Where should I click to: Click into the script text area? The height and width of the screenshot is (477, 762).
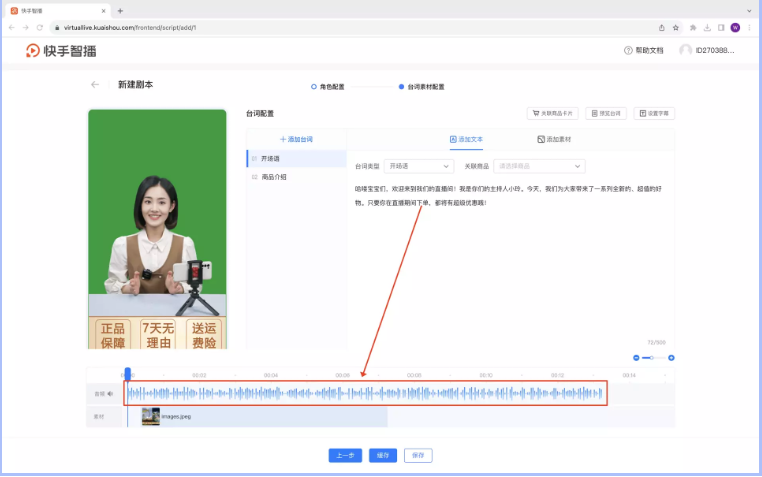[510, 262]
